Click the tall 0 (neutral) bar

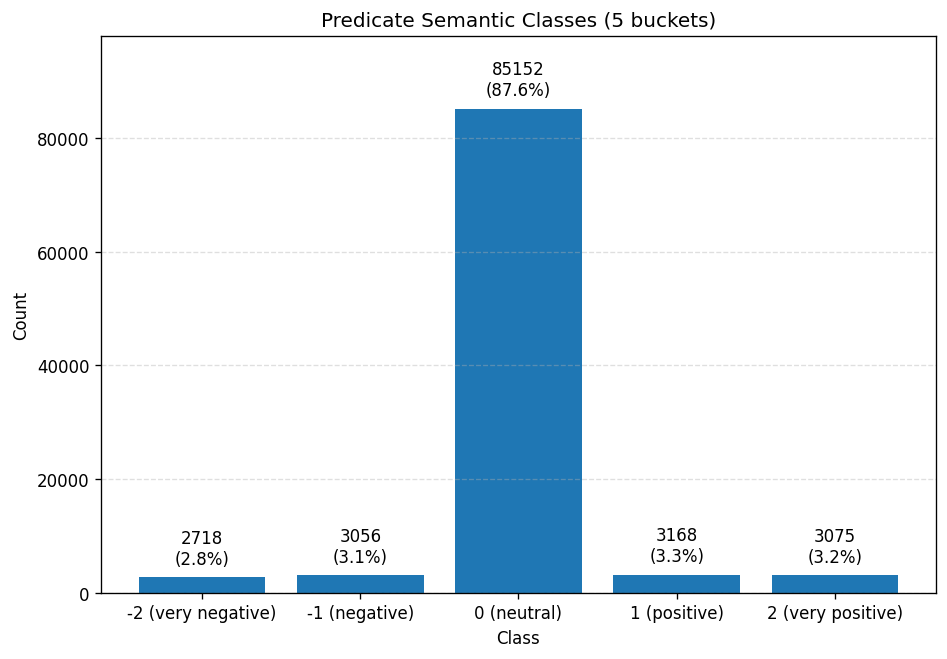pos(518,350)
